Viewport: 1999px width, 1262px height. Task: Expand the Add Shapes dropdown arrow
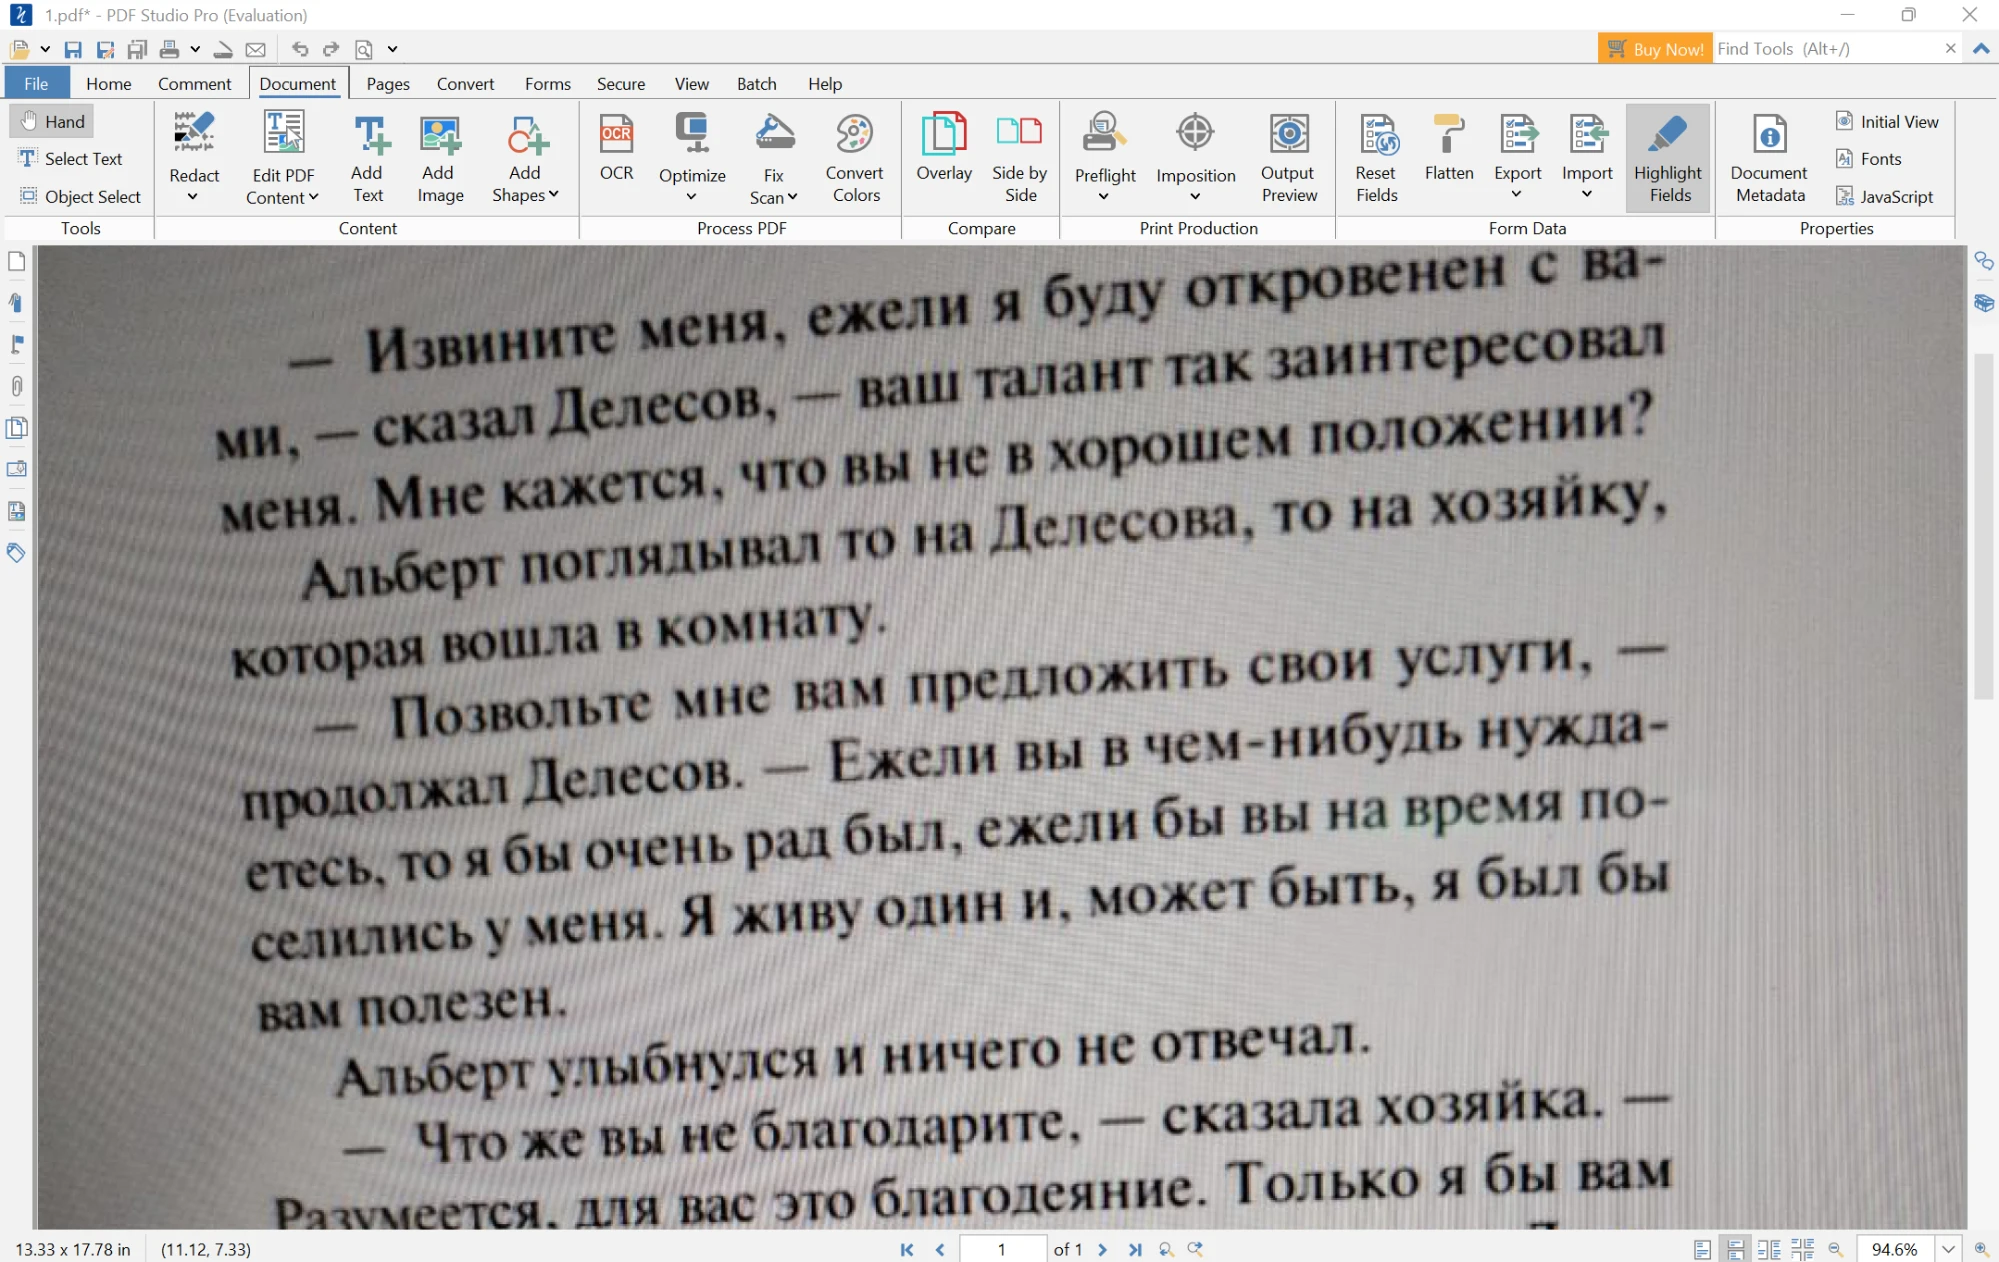[553, 195]
